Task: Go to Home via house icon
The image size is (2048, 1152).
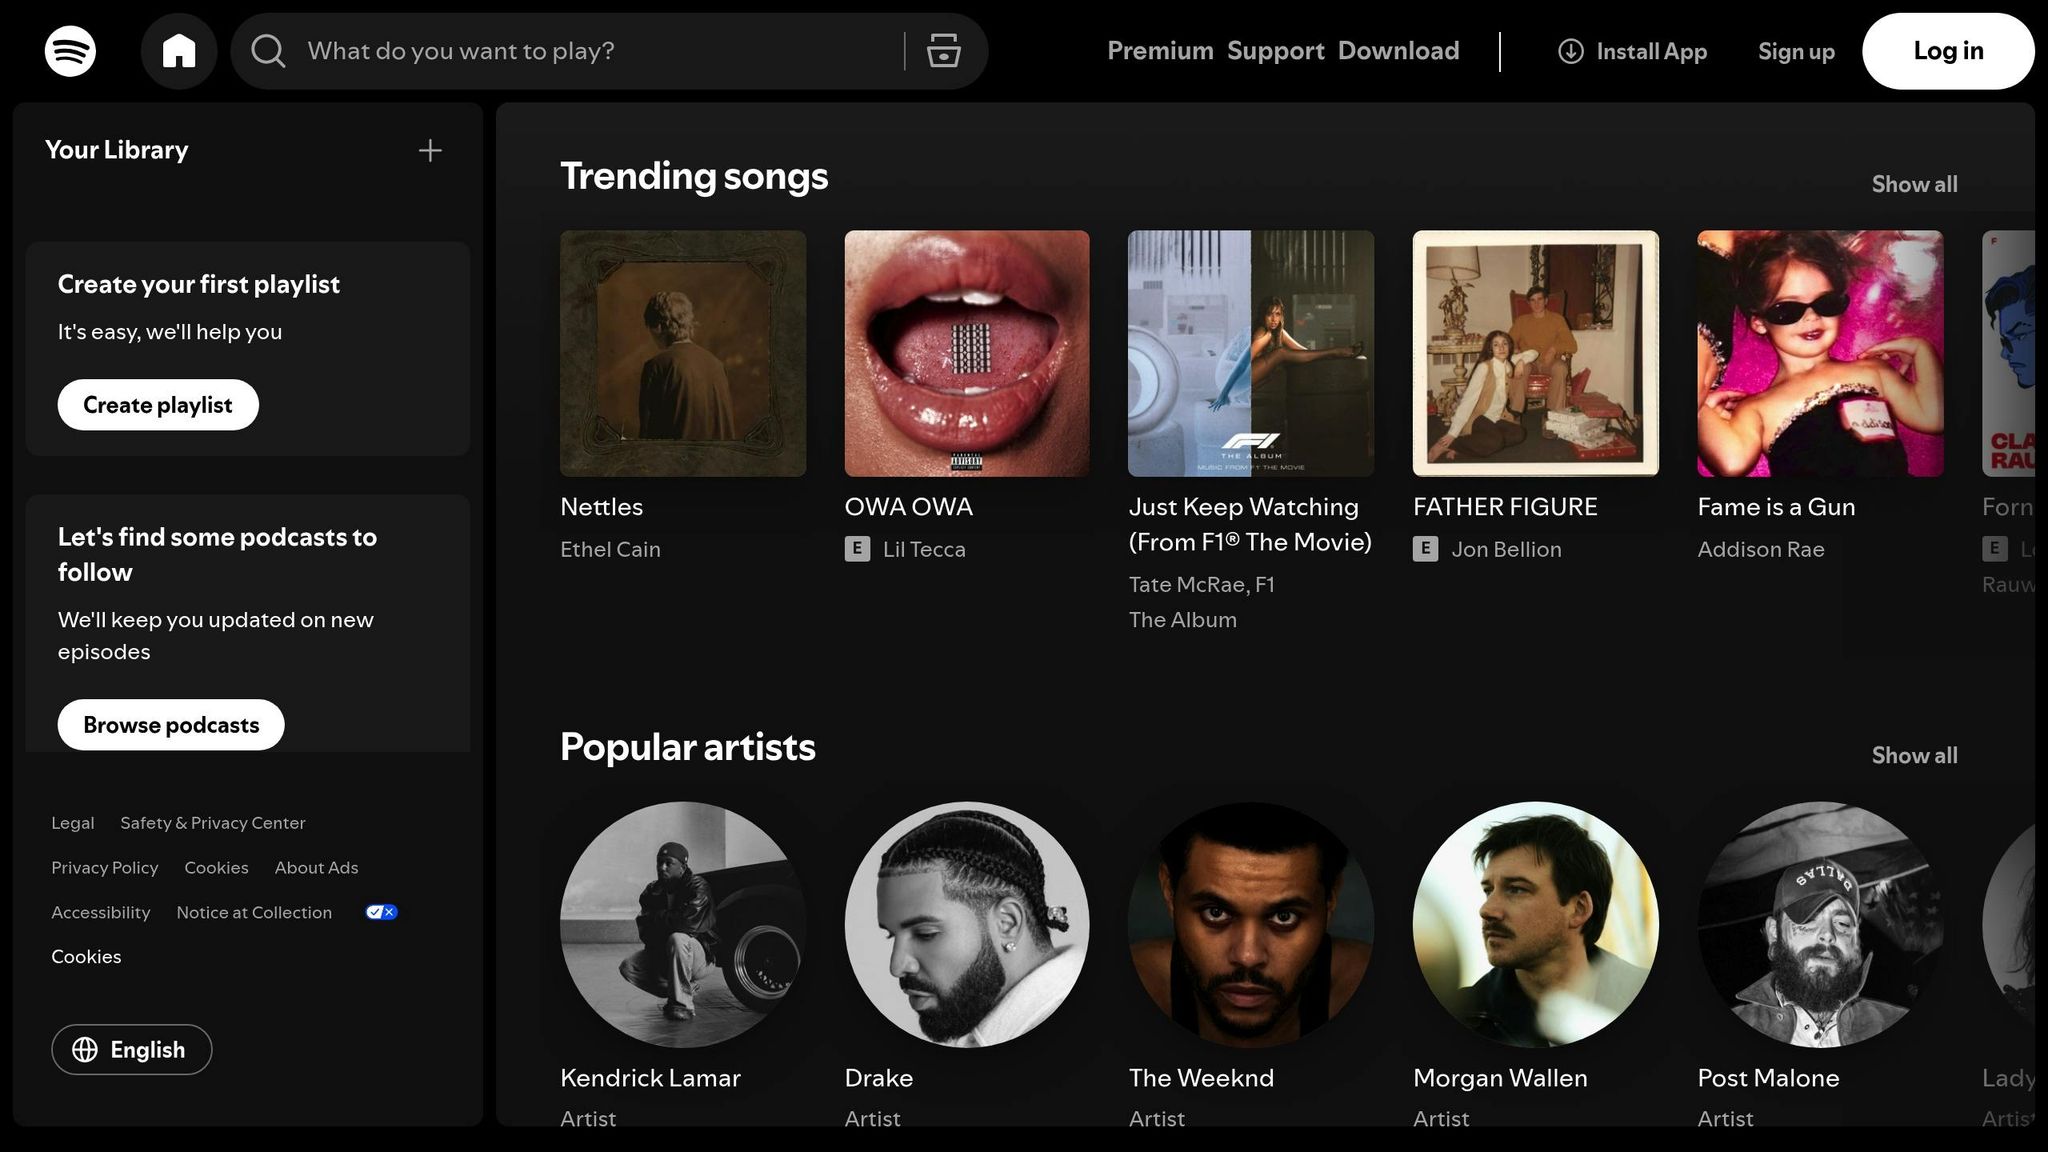Action: pyautogui.click(x=179, y=51)
